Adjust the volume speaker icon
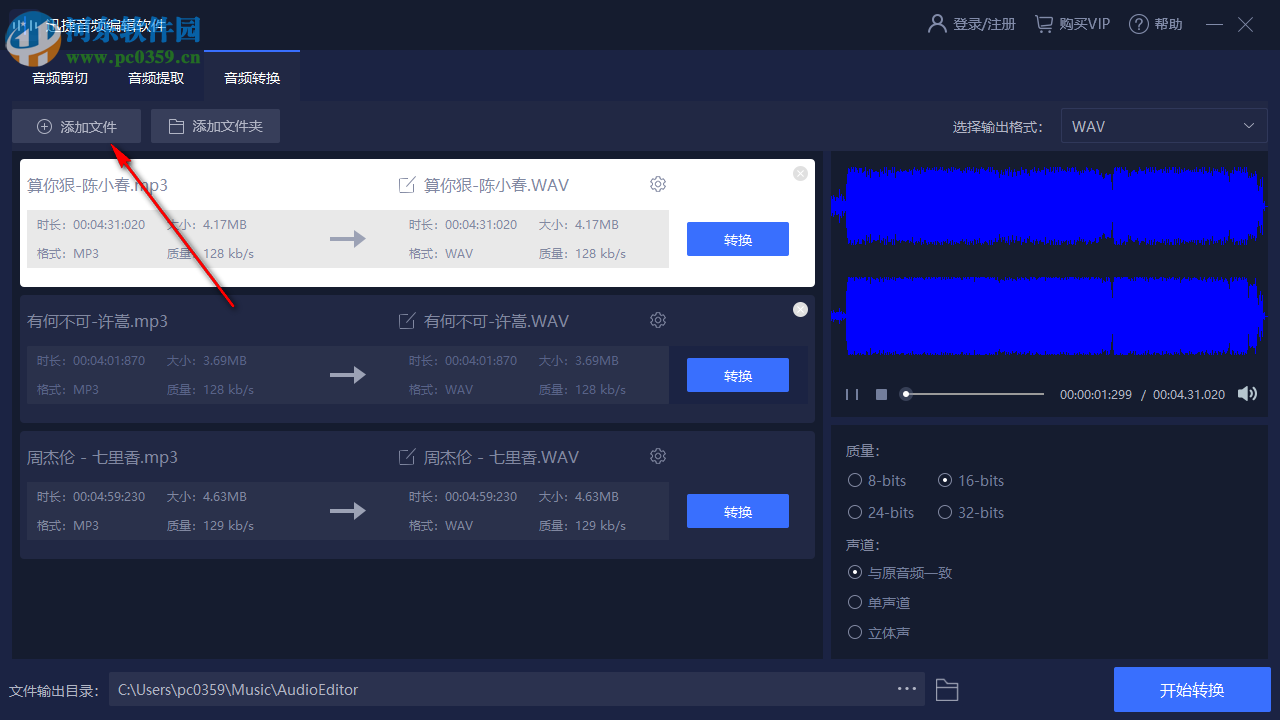Image resolution: width=1280 pixels, height=720 pixels. click(x=1247, y=393)
